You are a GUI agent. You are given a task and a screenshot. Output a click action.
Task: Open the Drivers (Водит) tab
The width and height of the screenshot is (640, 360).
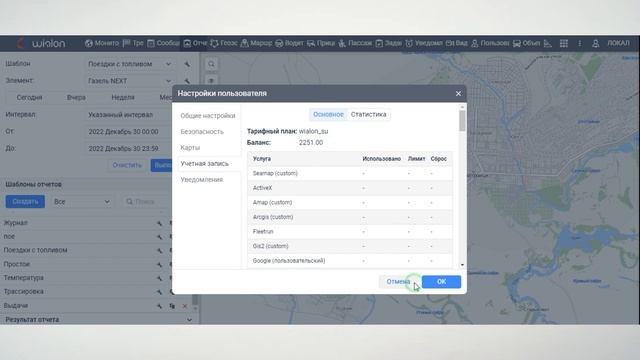(289, 43)
